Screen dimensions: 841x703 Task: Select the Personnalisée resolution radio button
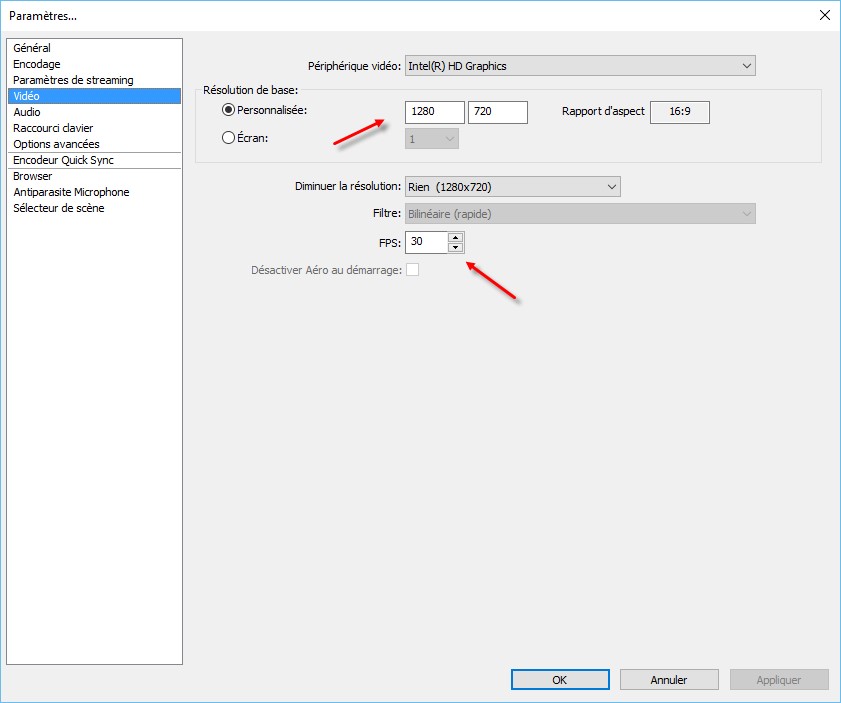[229, 110]
